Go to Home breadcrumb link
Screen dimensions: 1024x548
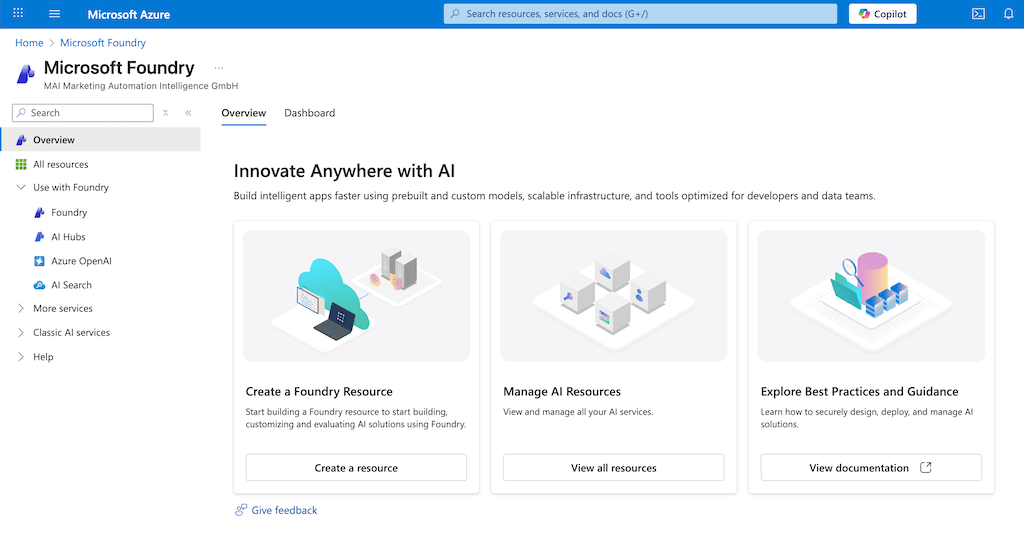tap(29, 43)
